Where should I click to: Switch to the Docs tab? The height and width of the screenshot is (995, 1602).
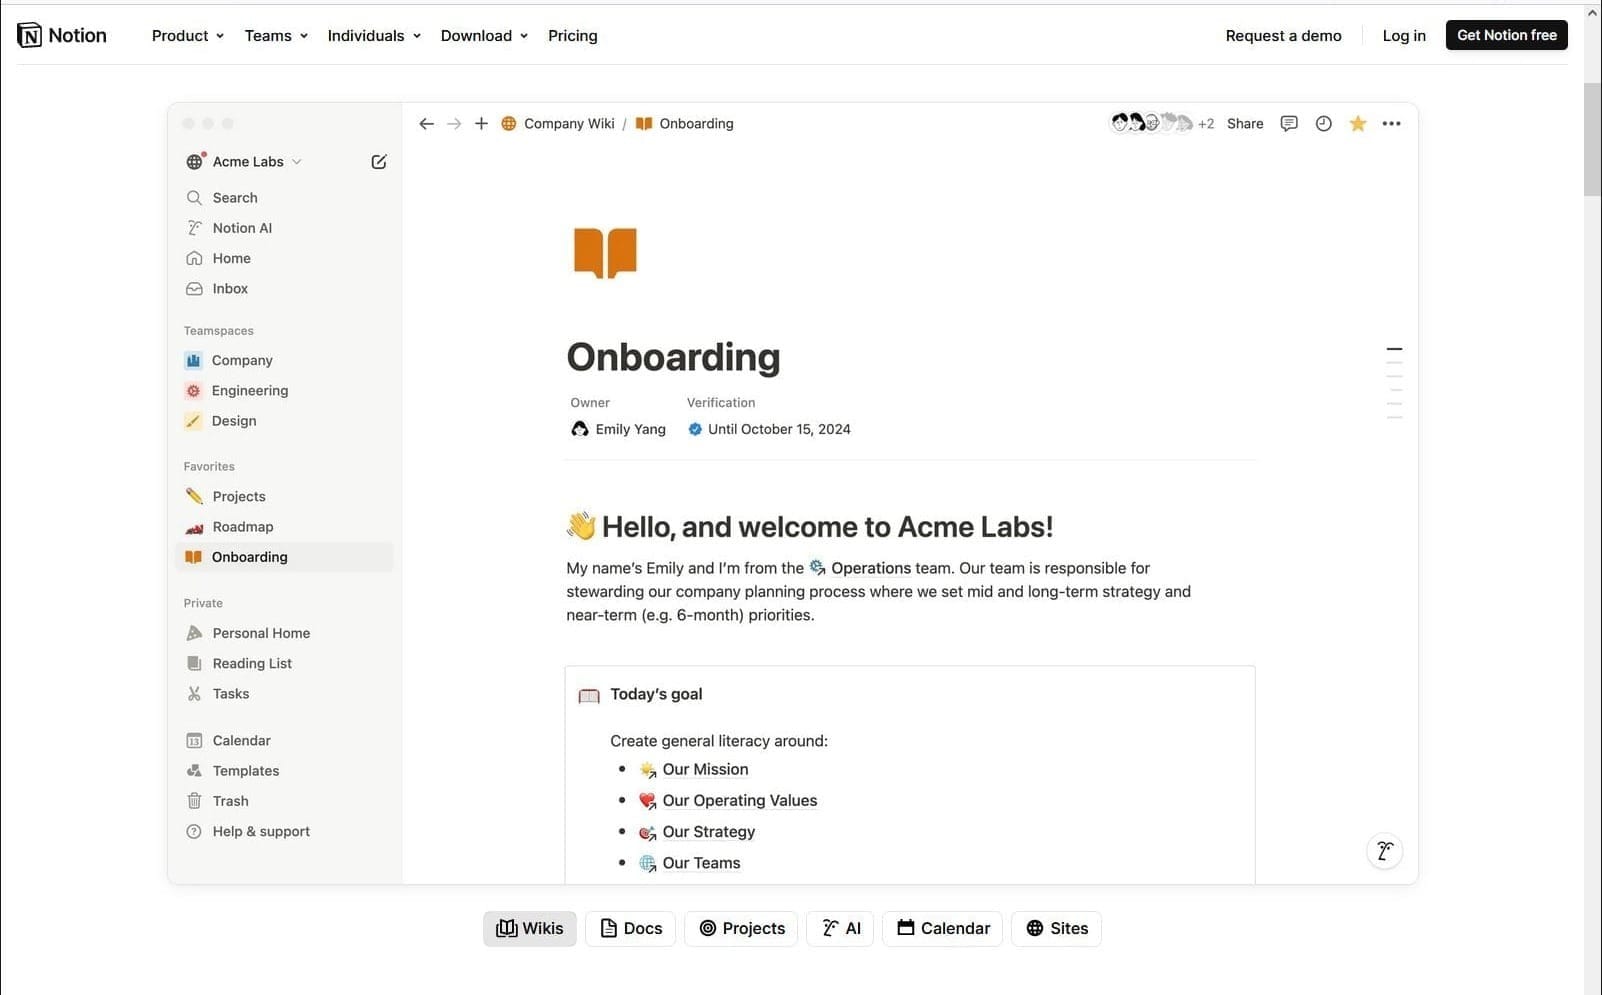click(631, 928)
